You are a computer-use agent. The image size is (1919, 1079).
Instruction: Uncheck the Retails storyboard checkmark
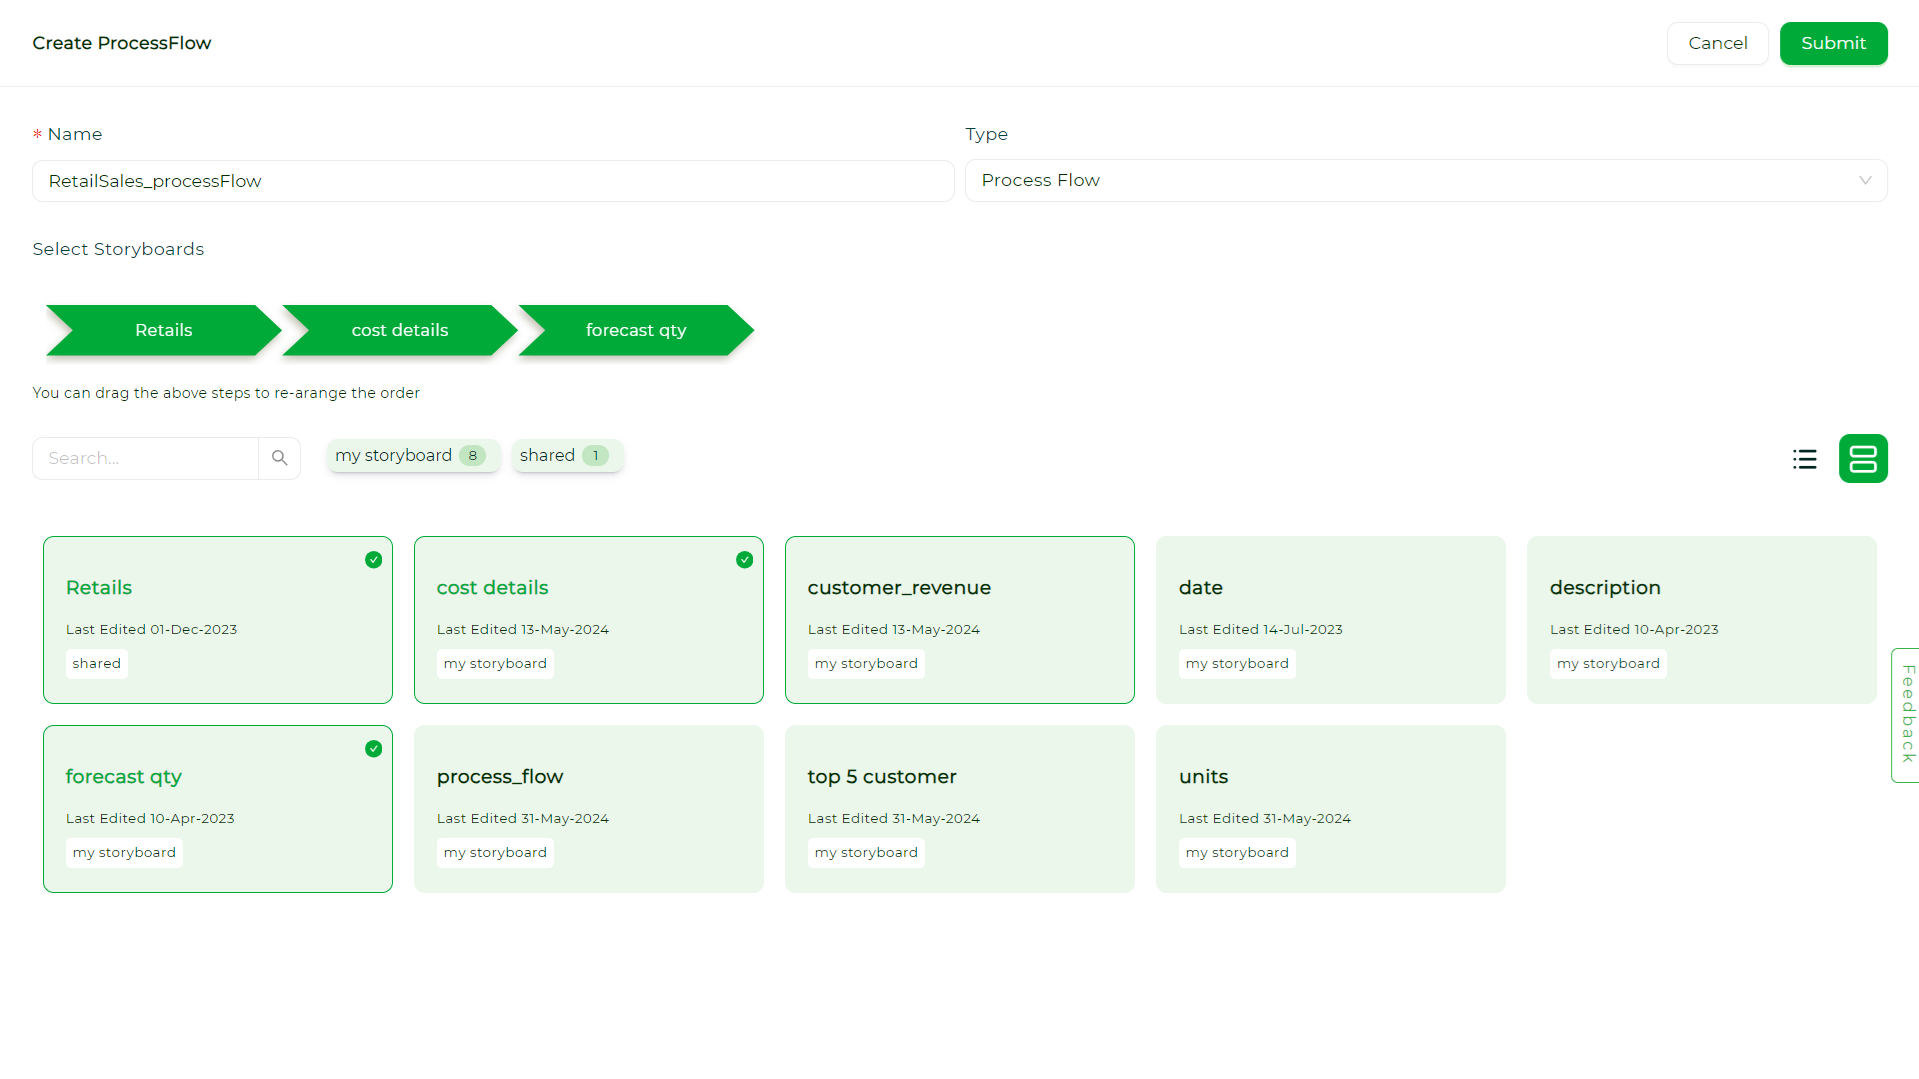click(x=374, y=560)
